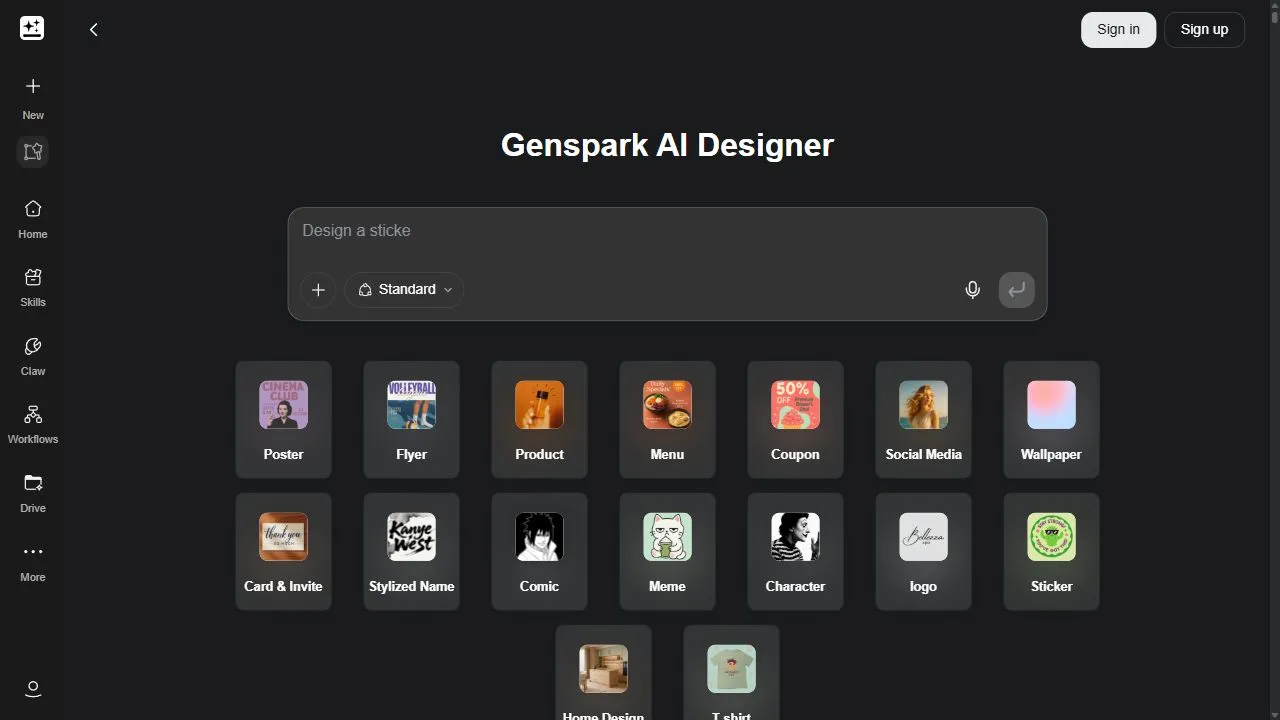Select the Home Design category
Image resolution: width=1280 pixels, height=720 pixels.
click(603, 673)
